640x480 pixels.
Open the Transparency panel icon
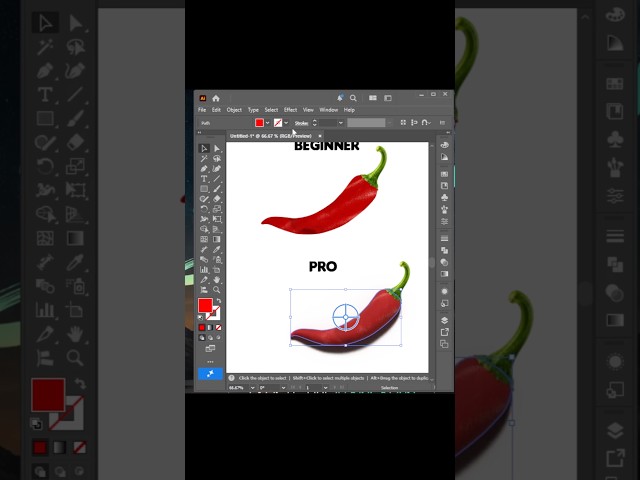pyautogui.click(x=444, y=262)
